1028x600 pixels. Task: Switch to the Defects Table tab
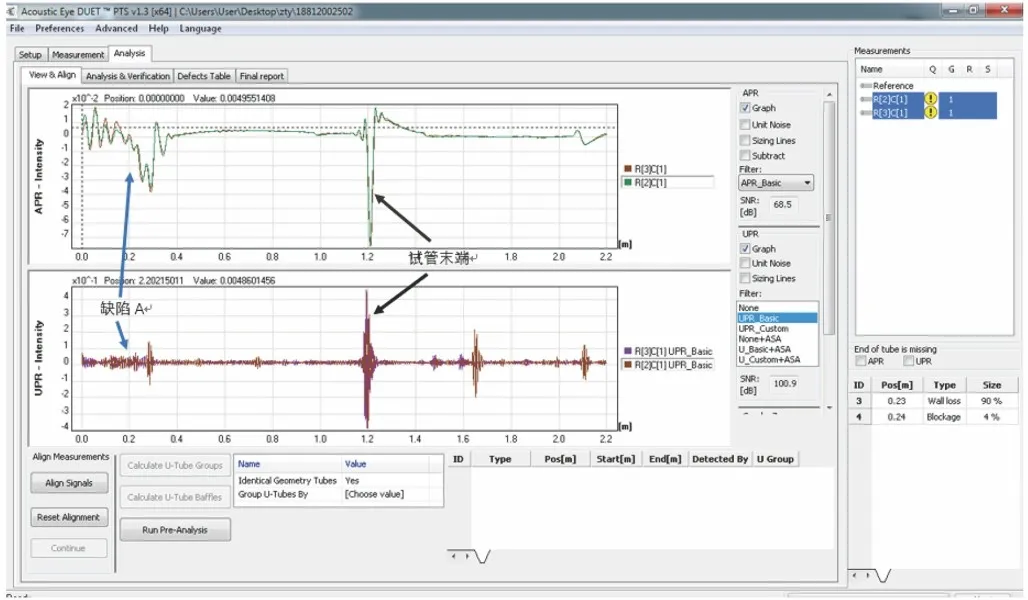click(205, 76)
